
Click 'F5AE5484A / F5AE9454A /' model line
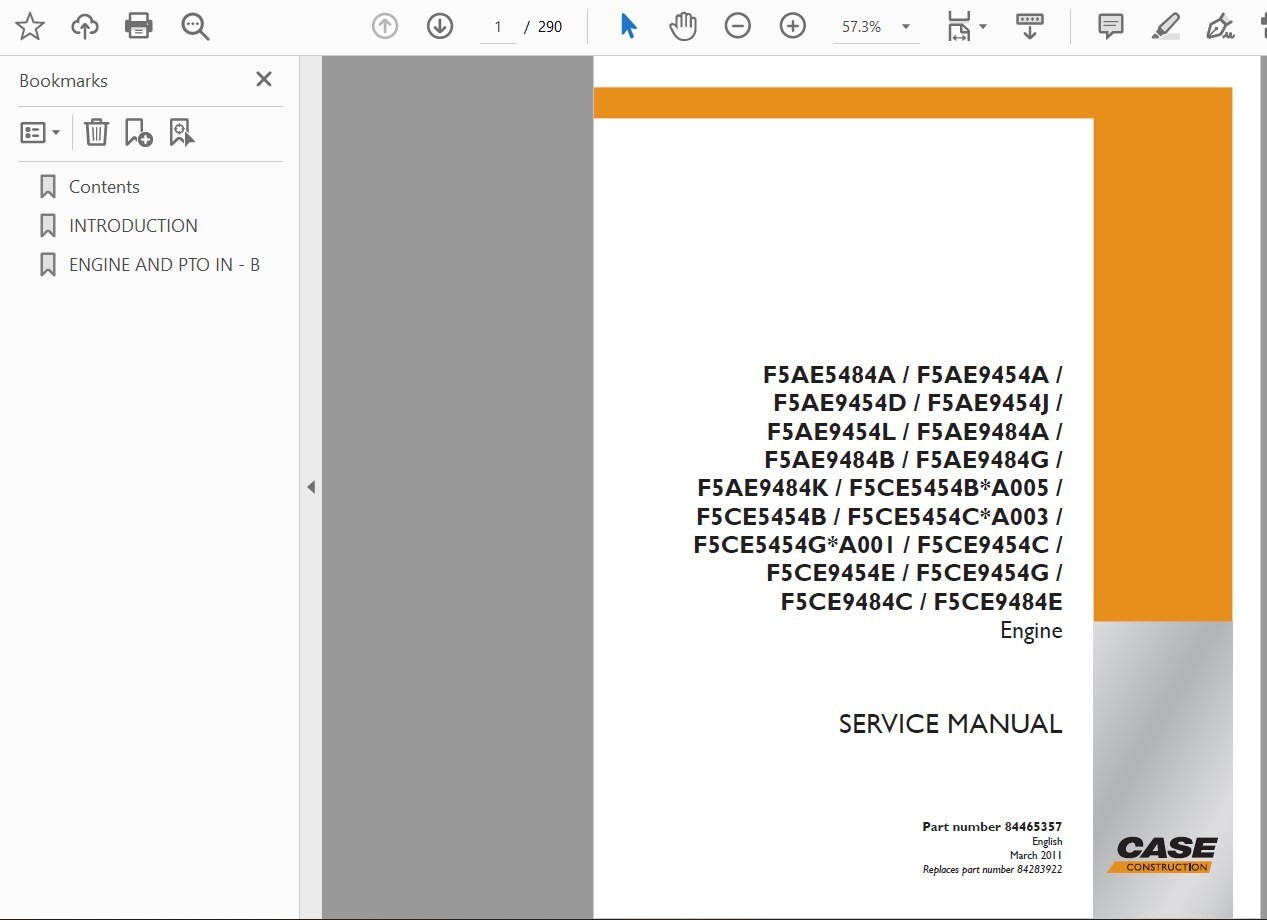pyautogui.click(x=913, y=375)
